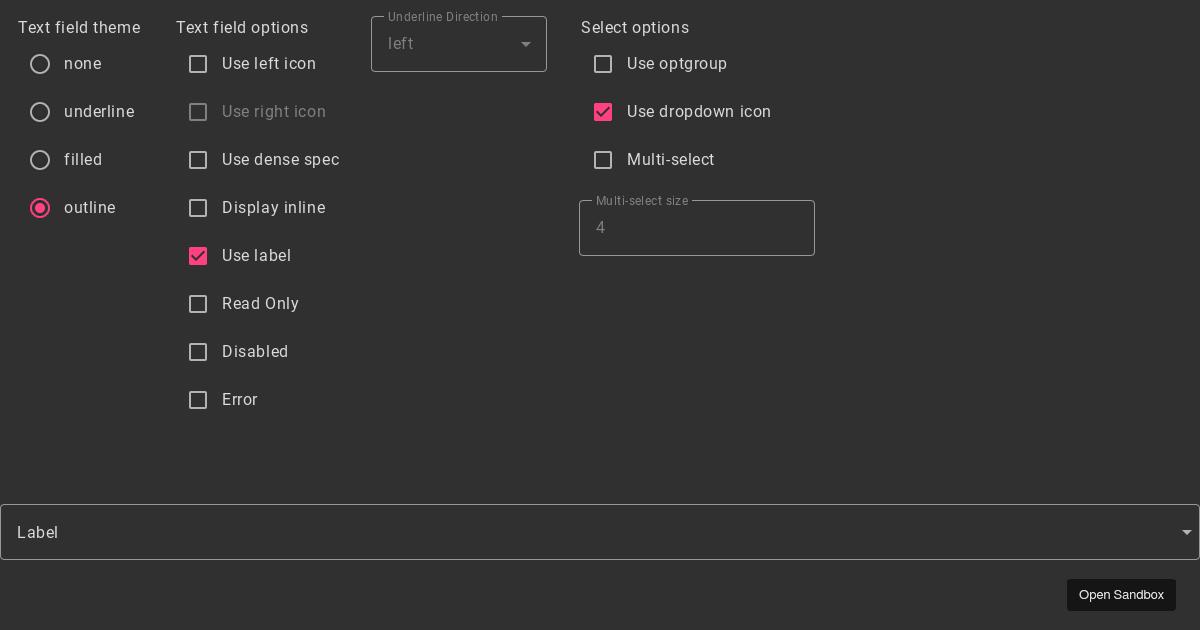The image size is (1200, 630).
Task: Check Use dense spec
Action: coord(198,160)
